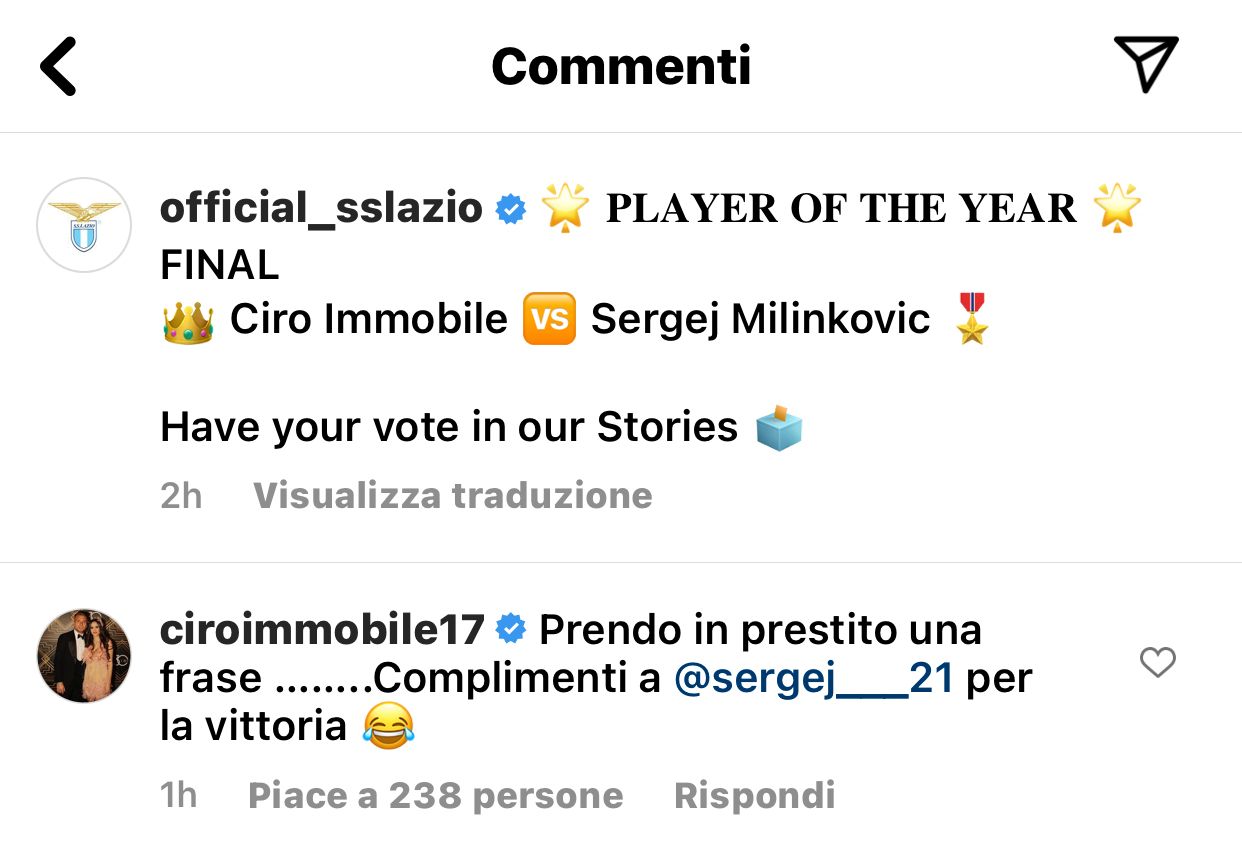Click the medal emoji after Sergej Milinkovic
The width and height of the screenshot is (1242, 853).
(971, 319)
